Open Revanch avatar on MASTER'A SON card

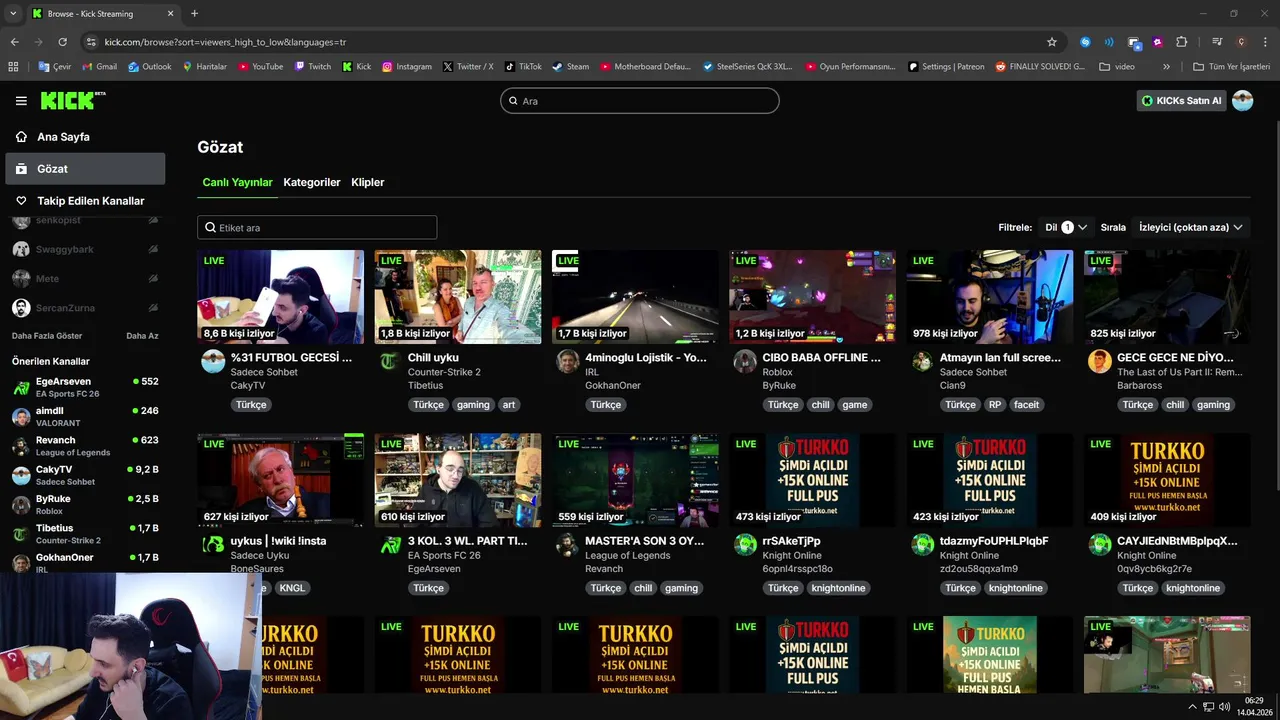(567, 545)
